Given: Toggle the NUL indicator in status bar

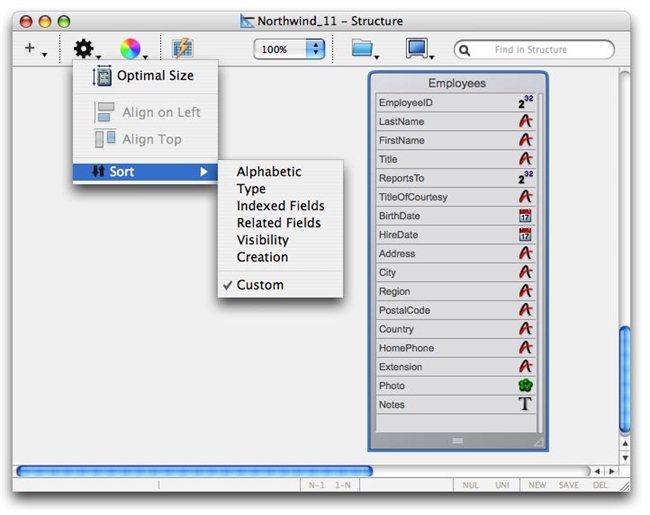Looking at the screenshot, I should click(x=470, y=485).
